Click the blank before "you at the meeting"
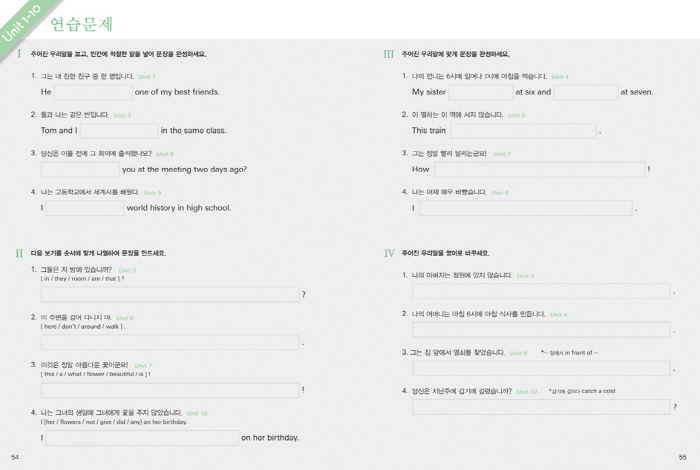700x470 pixels. (80, 169)
